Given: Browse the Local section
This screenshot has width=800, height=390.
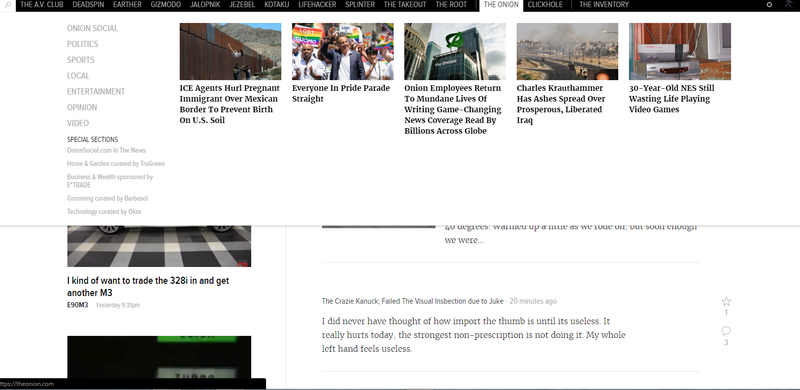Looking at the screenshot, I should click(78, 76).
